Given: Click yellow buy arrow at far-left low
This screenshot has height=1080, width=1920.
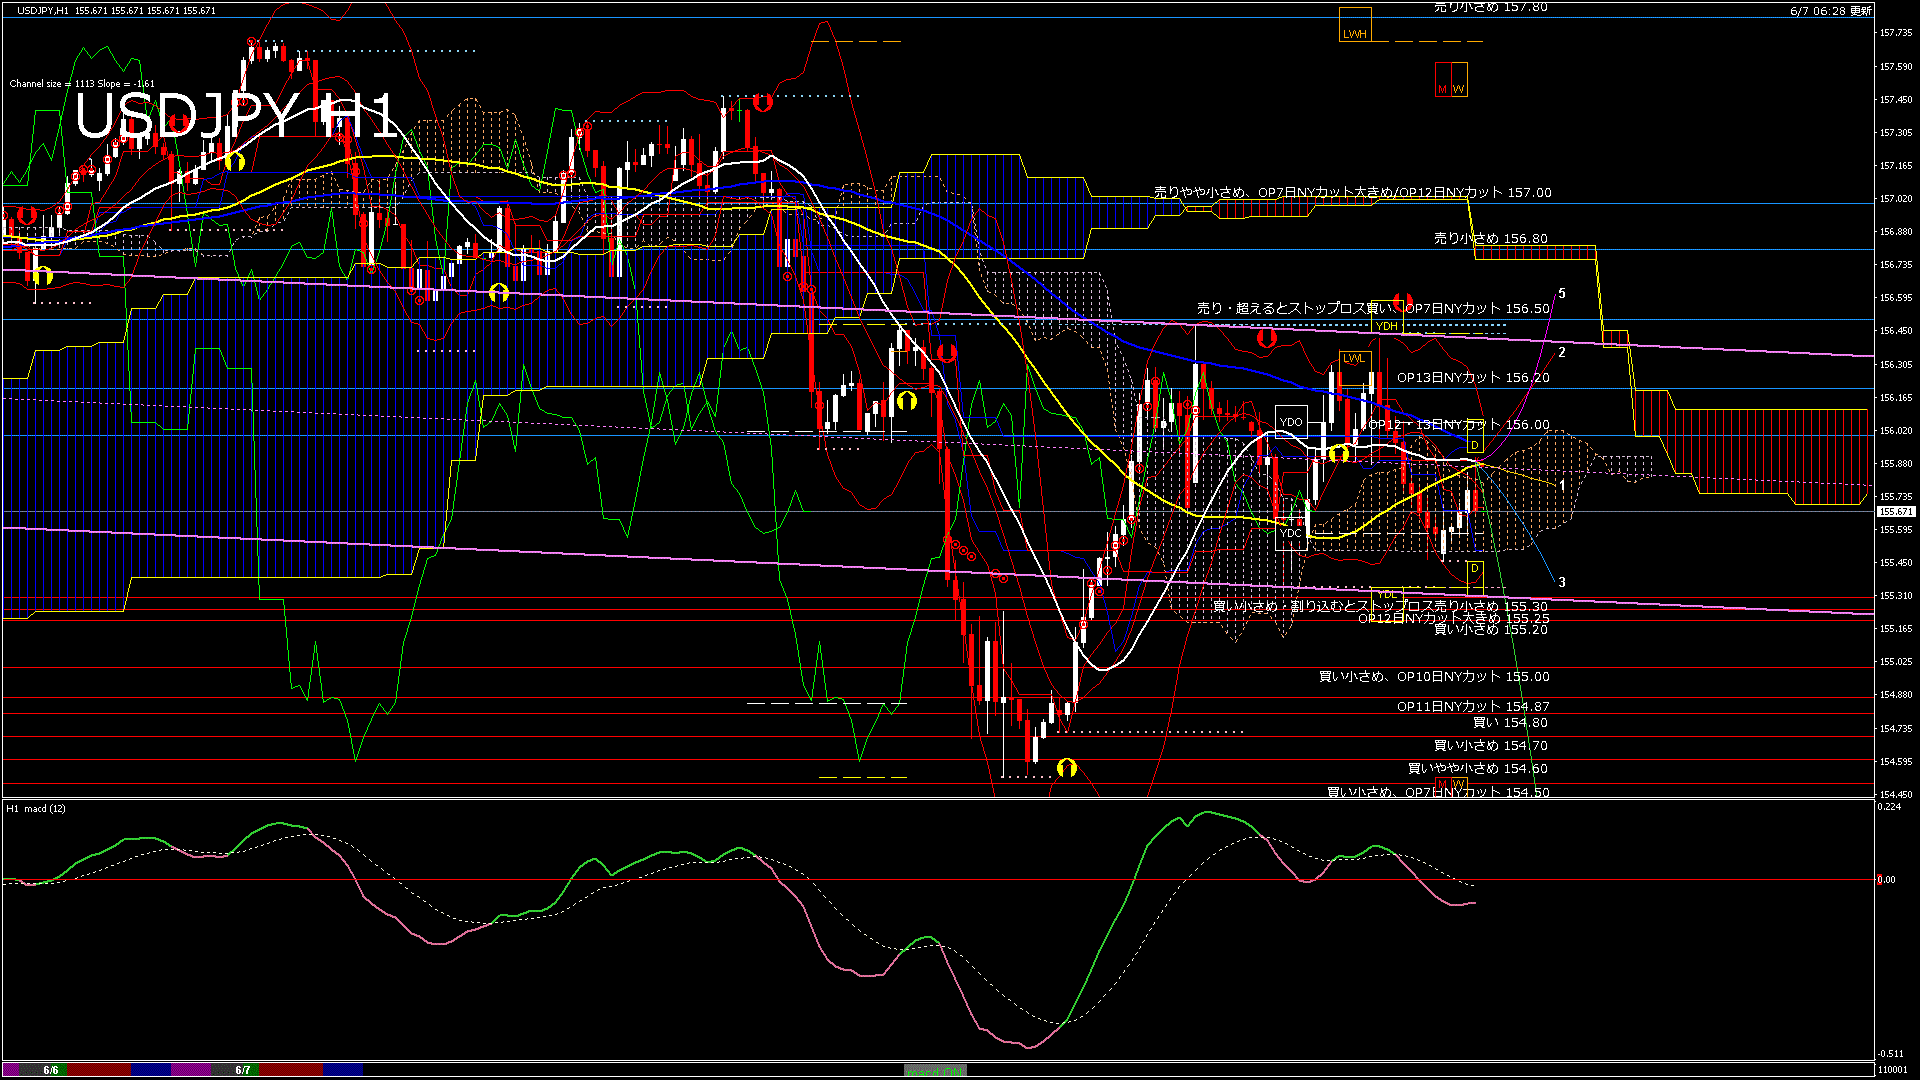Looking at the screenshot, I should coord(42,274).
